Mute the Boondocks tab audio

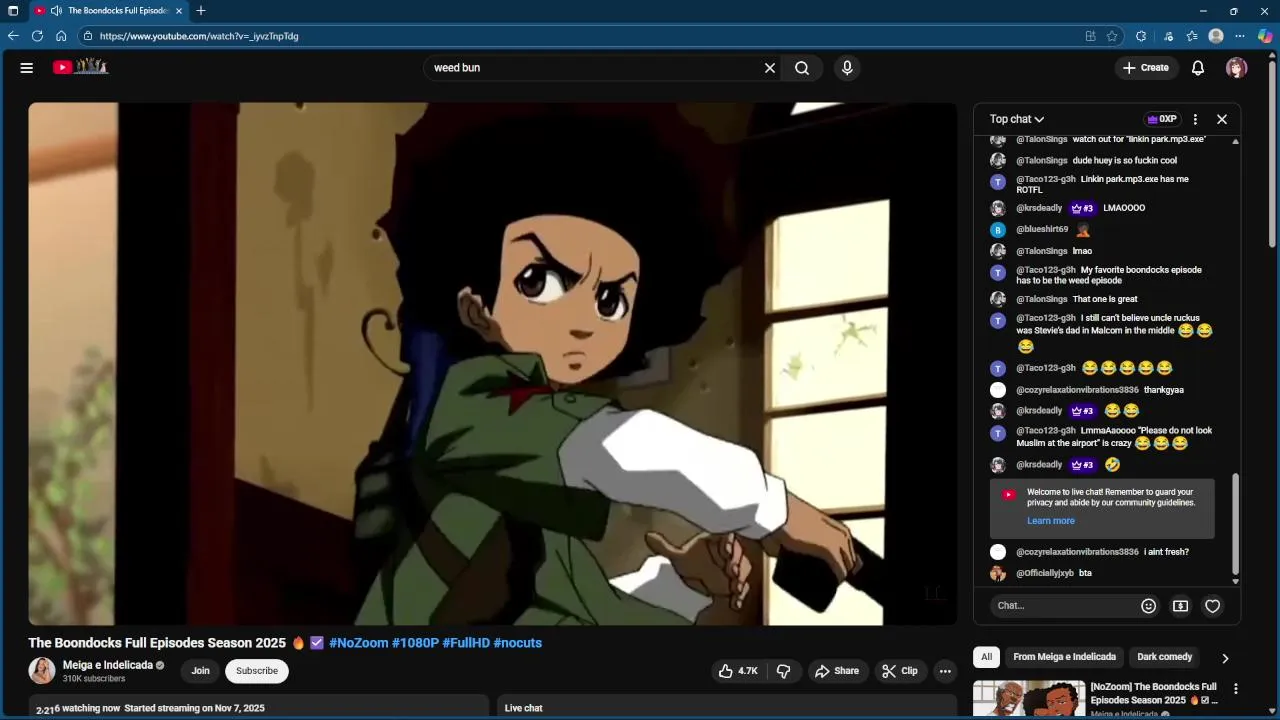coord(56,11)
